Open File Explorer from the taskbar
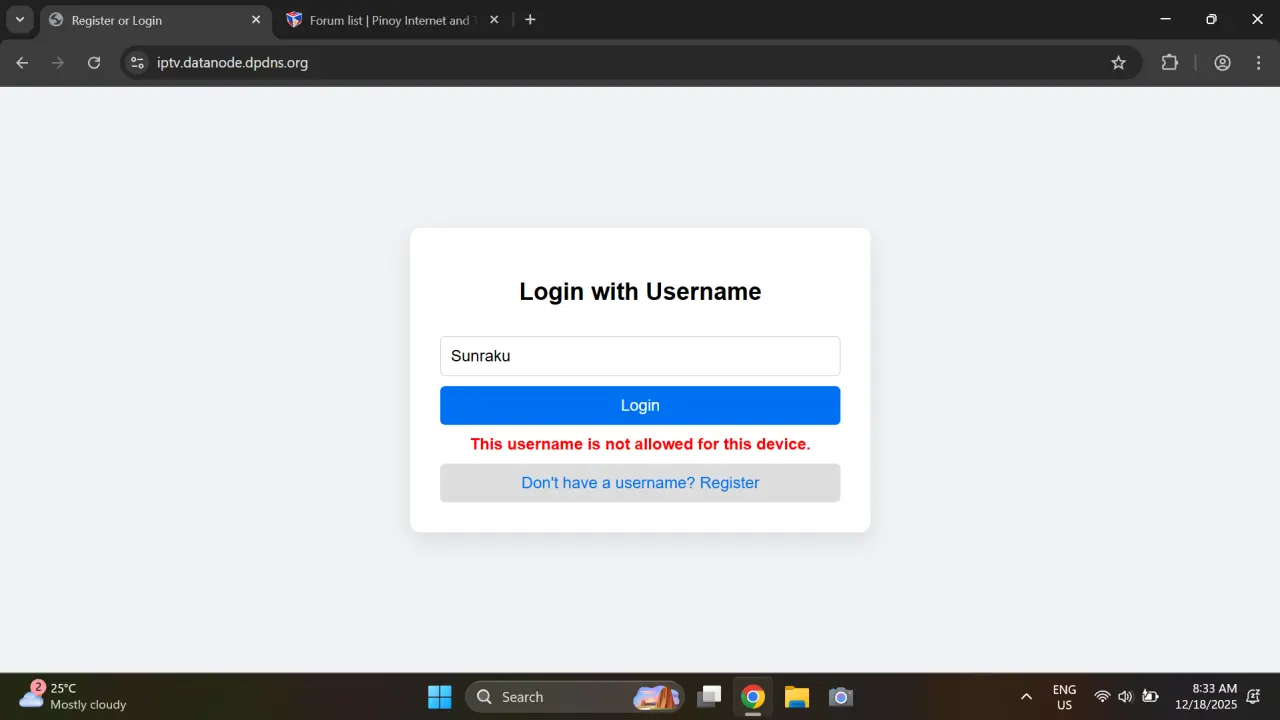This screenshot has width=1280, height=720. tap(796, 697)
